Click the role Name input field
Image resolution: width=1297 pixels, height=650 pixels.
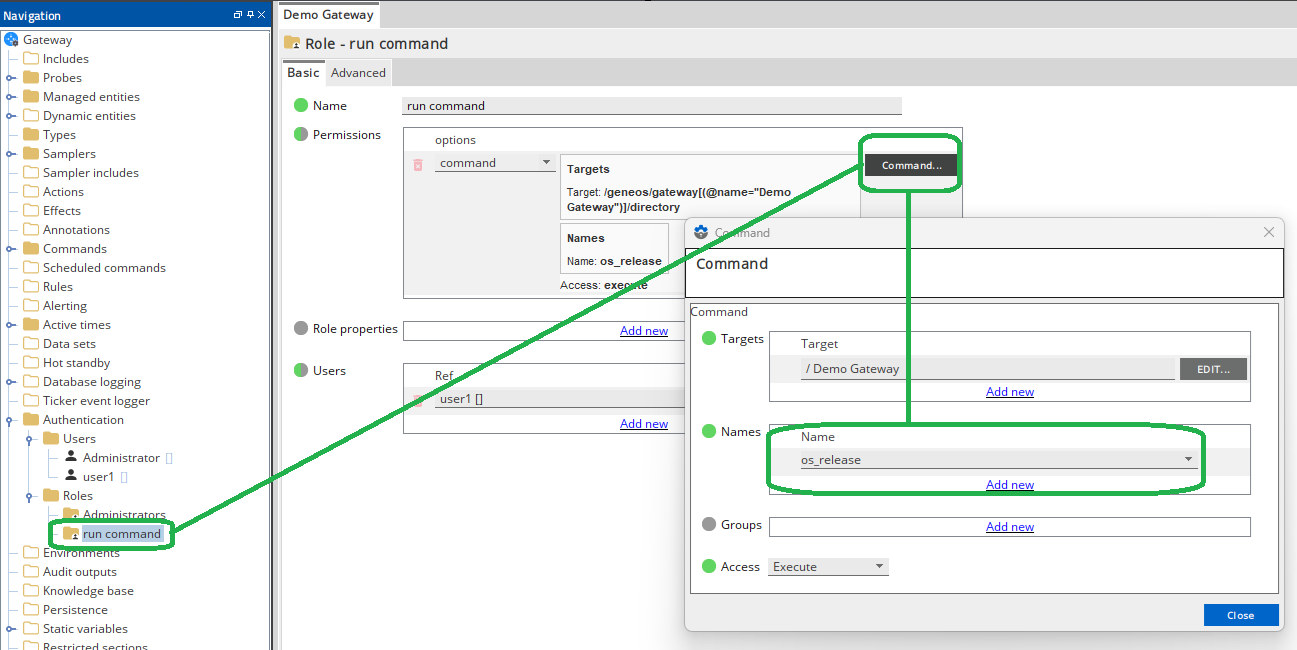tap(651, 106)
